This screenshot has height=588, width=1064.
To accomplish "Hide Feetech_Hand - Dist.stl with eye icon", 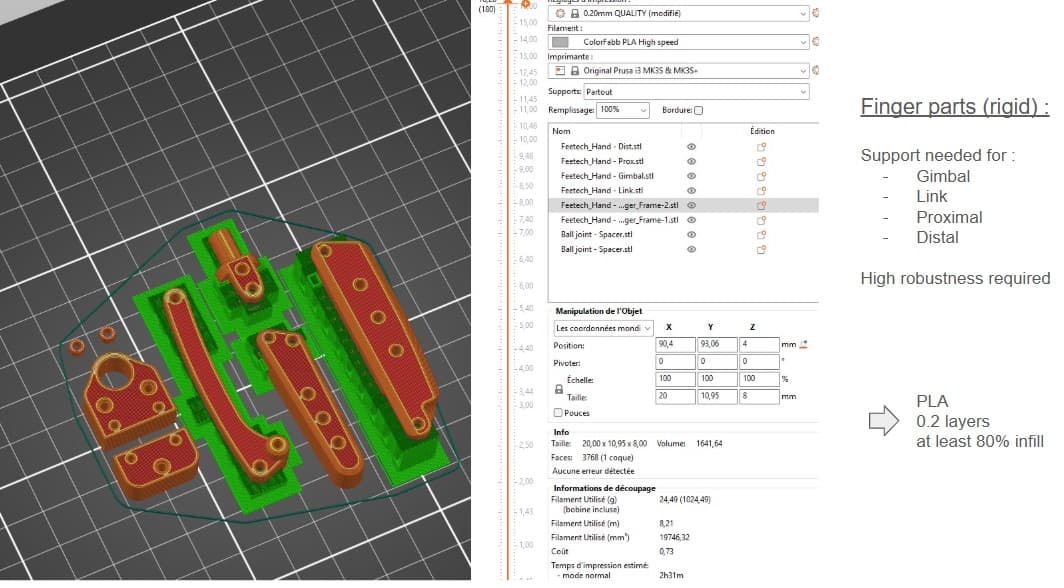I will [691, 146].
